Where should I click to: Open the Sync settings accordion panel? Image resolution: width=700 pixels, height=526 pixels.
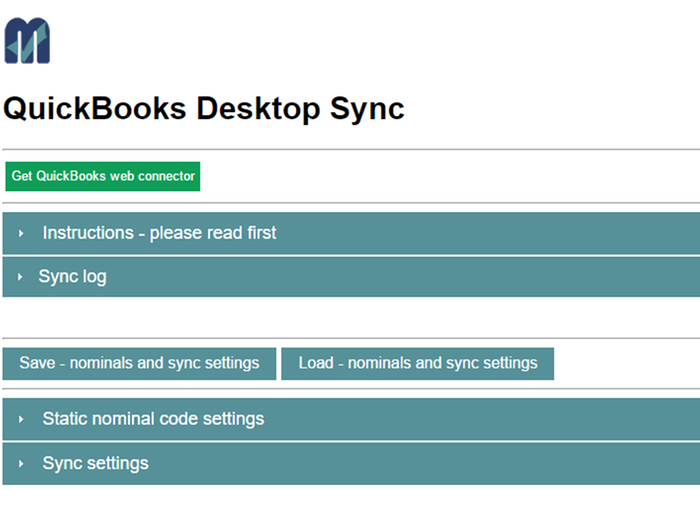pyautogui.click(x=351, y=464)
